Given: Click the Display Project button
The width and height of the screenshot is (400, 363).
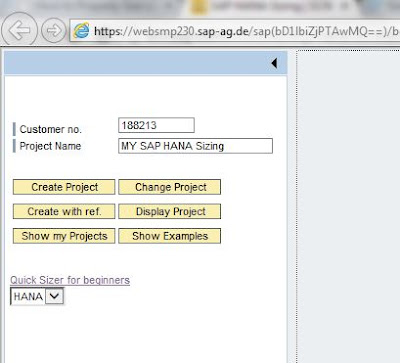Looking at the screenshot, I should tap(170, 211).
